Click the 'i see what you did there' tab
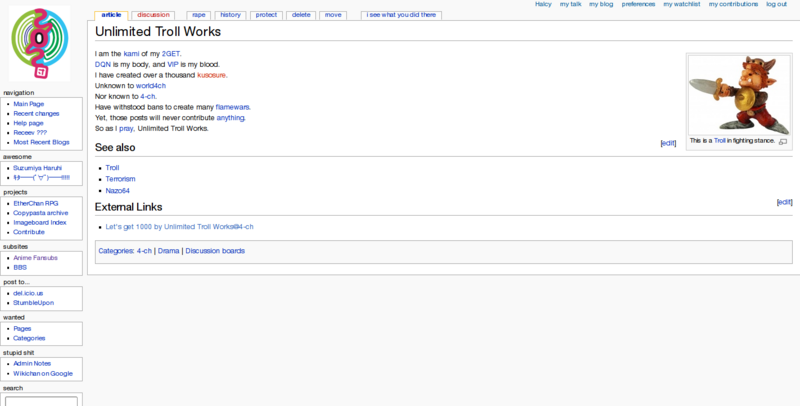 (x=400, y=15)
